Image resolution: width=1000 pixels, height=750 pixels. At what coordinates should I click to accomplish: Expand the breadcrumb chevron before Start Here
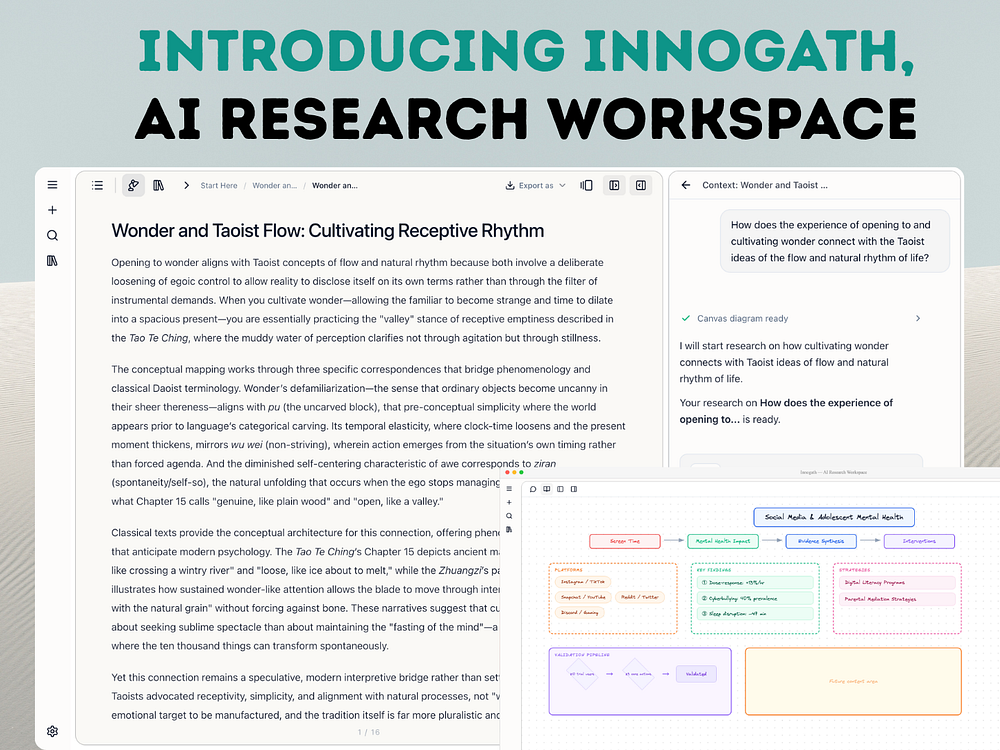coord(186,185)
